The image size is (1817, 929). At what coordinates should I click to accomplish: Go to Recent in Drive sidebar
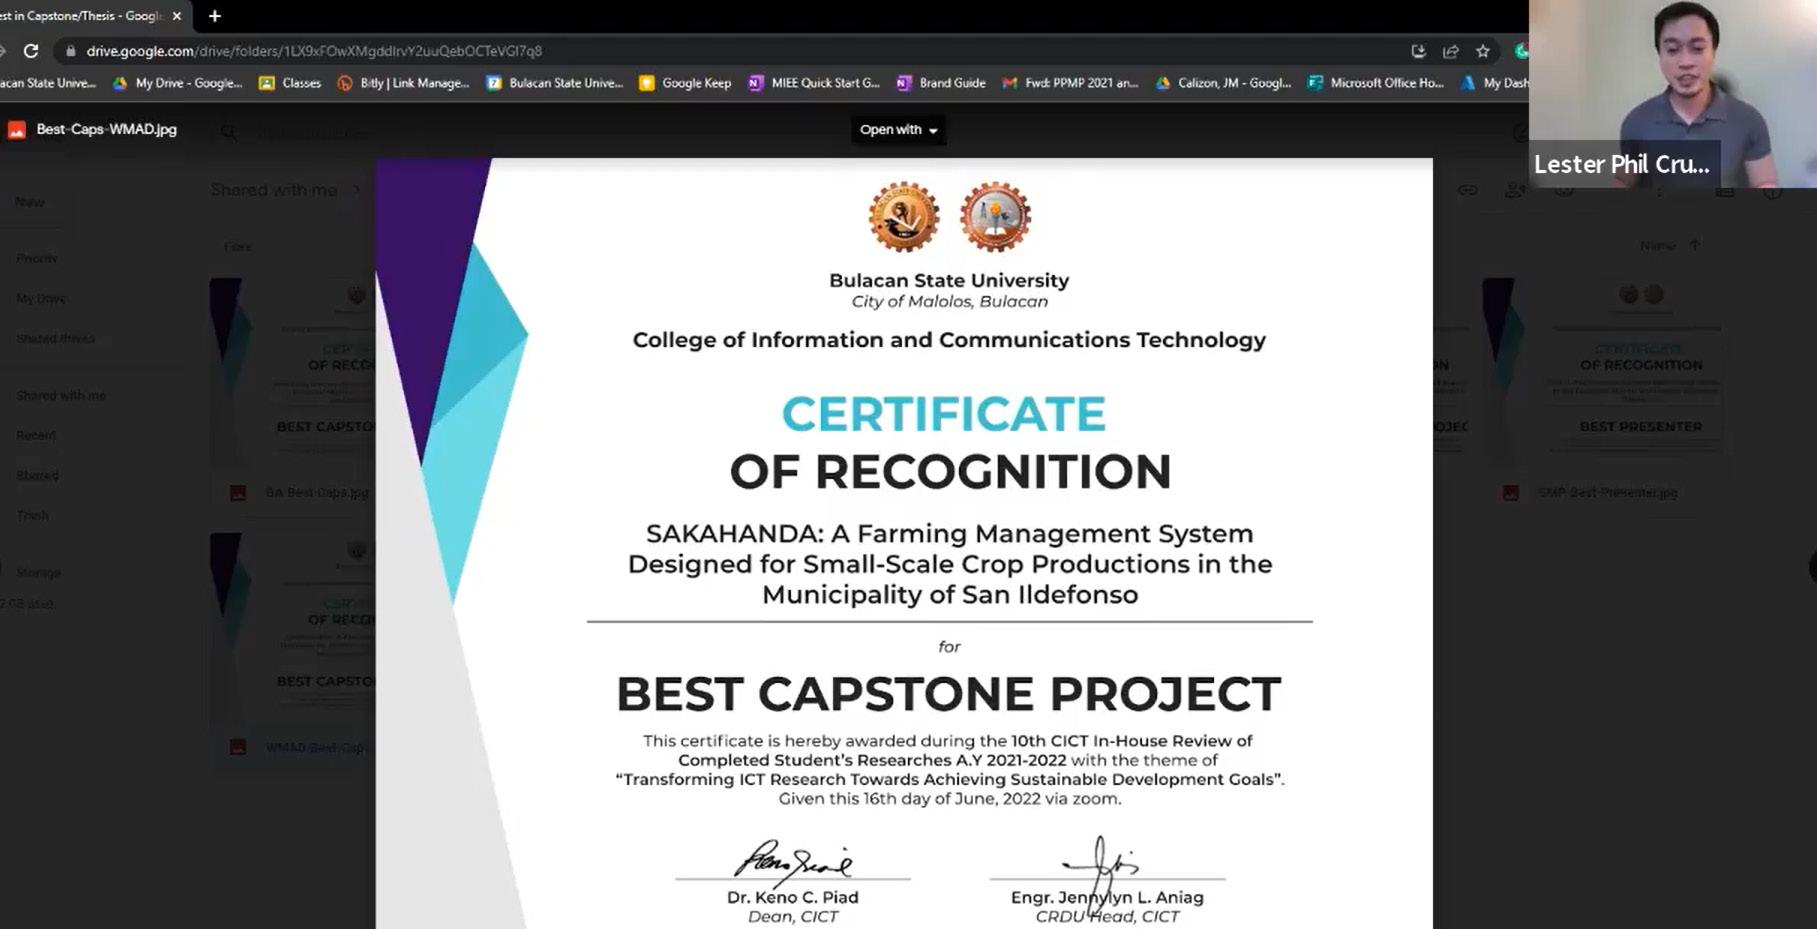(36, 435)
